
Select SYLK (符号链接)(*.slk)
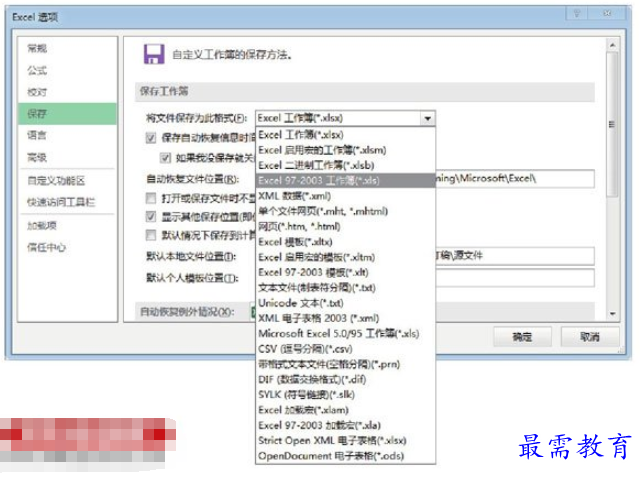coord(345,395)
